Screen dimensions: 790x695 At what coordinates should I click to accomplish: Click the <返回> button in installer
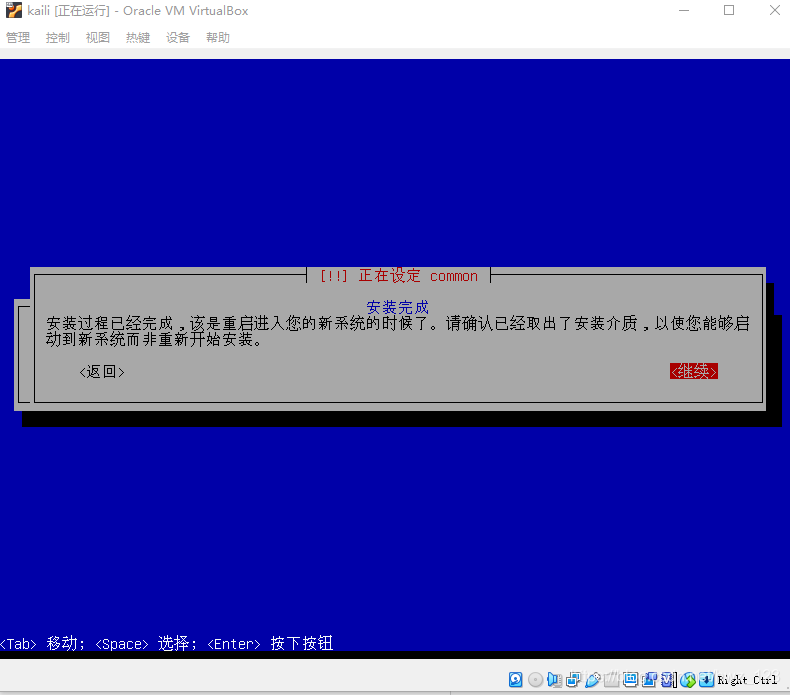tap(102, 372)
